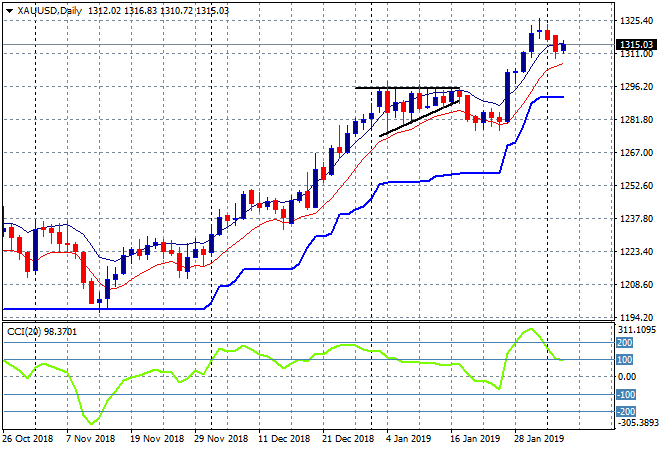
Task: Click the chart menu triangle beside XAUUSD
Action: (9, 11)
